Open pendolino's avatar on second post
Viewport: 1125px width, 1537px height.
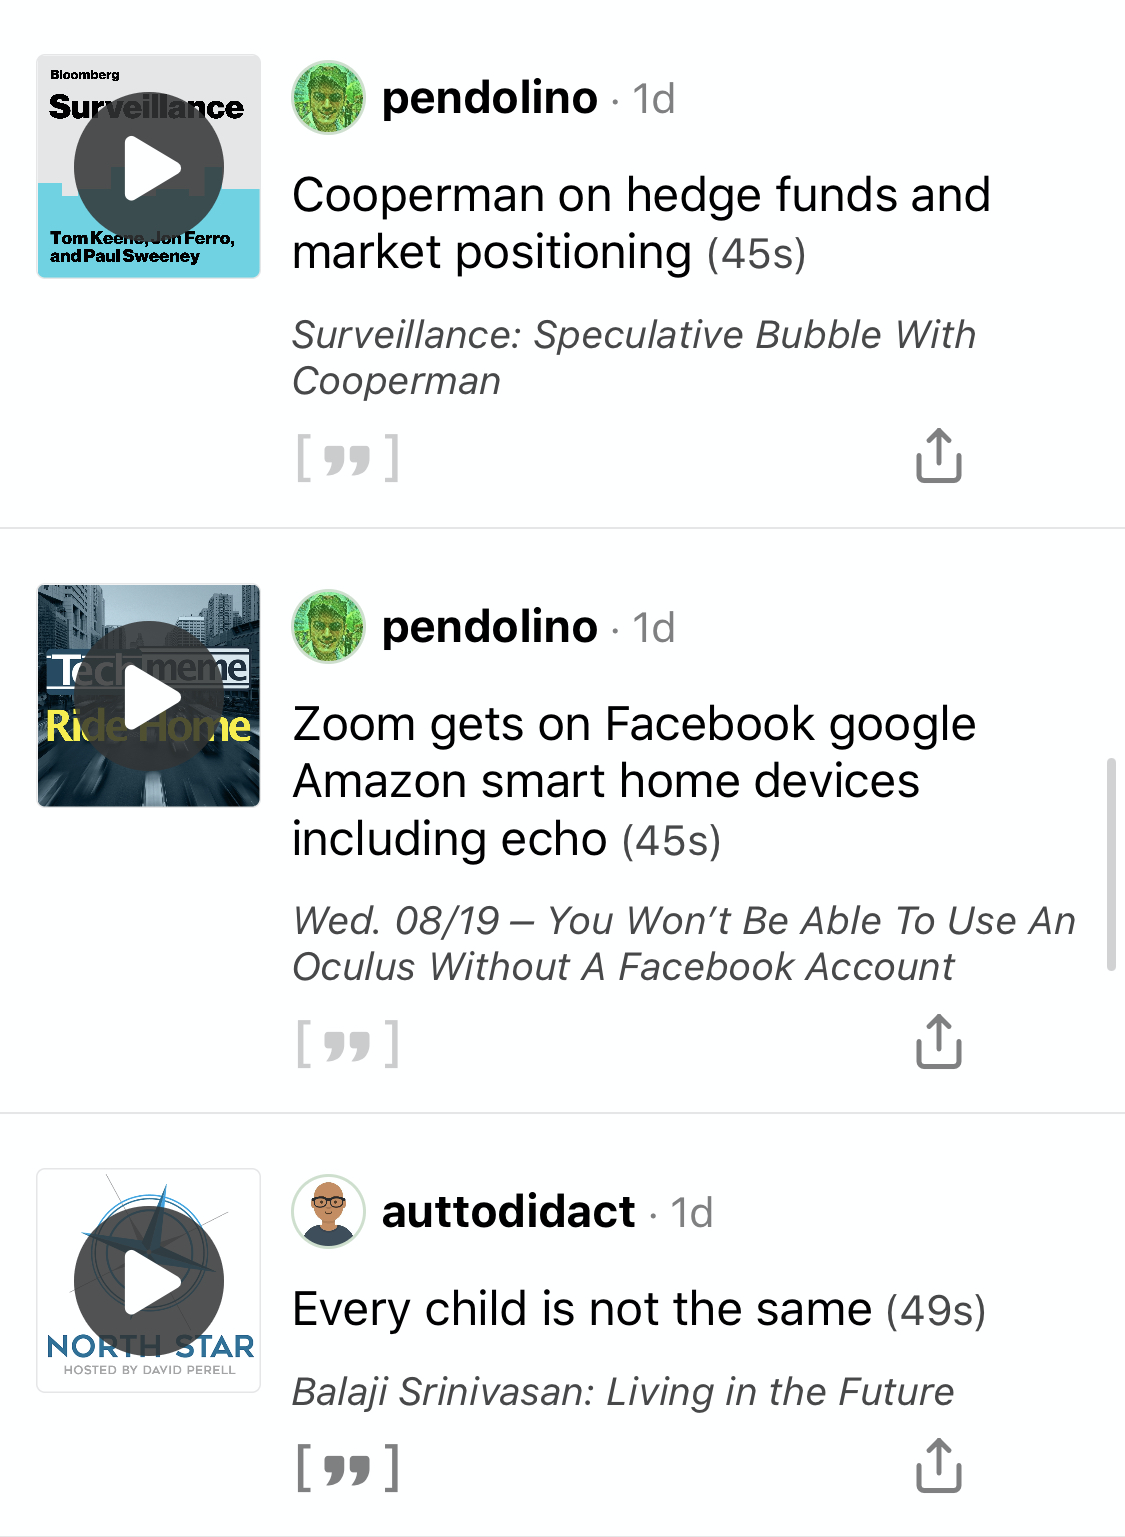coord(328,627)
